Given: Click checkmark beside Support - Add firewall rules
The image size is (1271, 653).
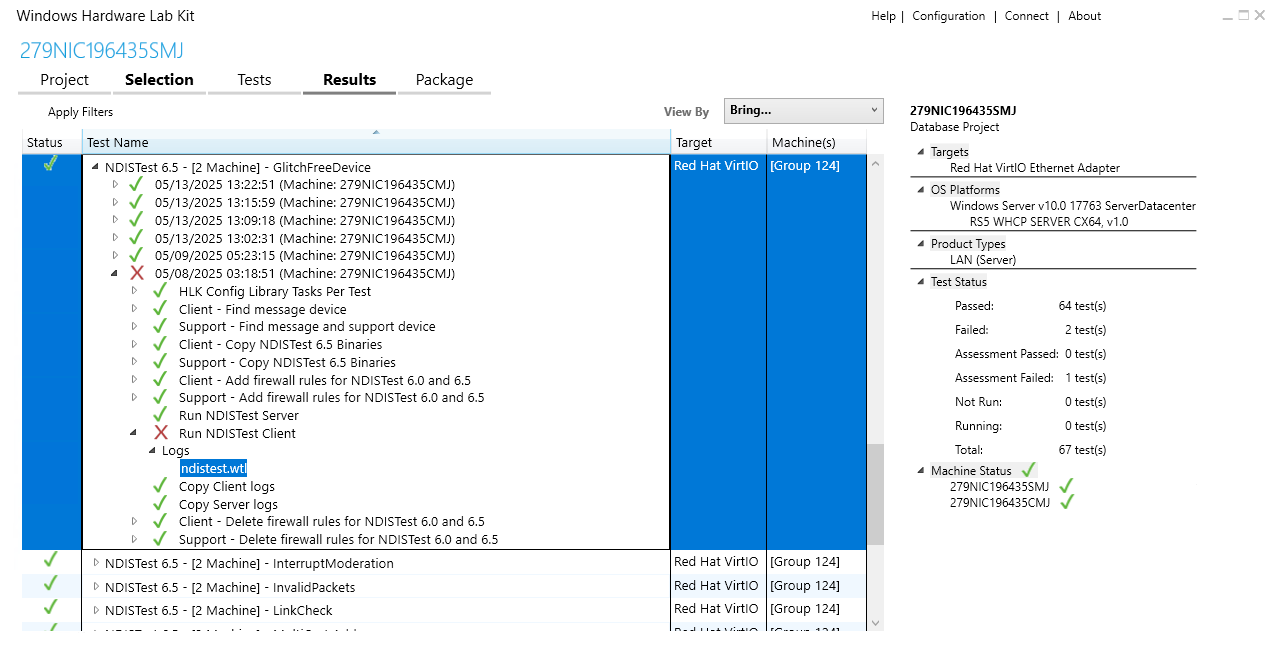Looking at the screenshot, I should tap(160, 397).
